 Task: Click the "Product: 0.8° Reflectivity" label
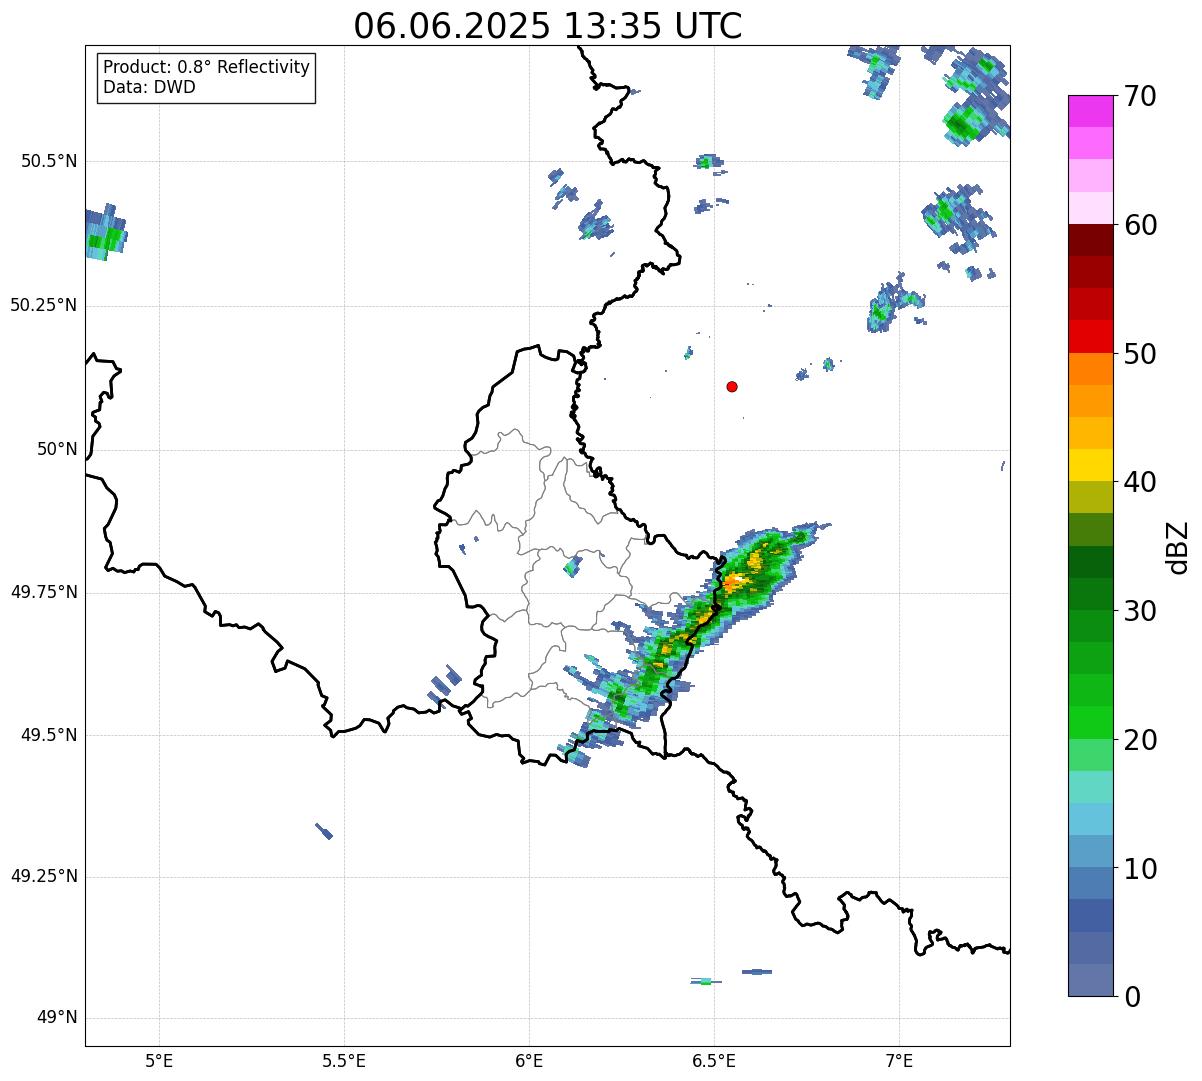(x=207, y=67)
